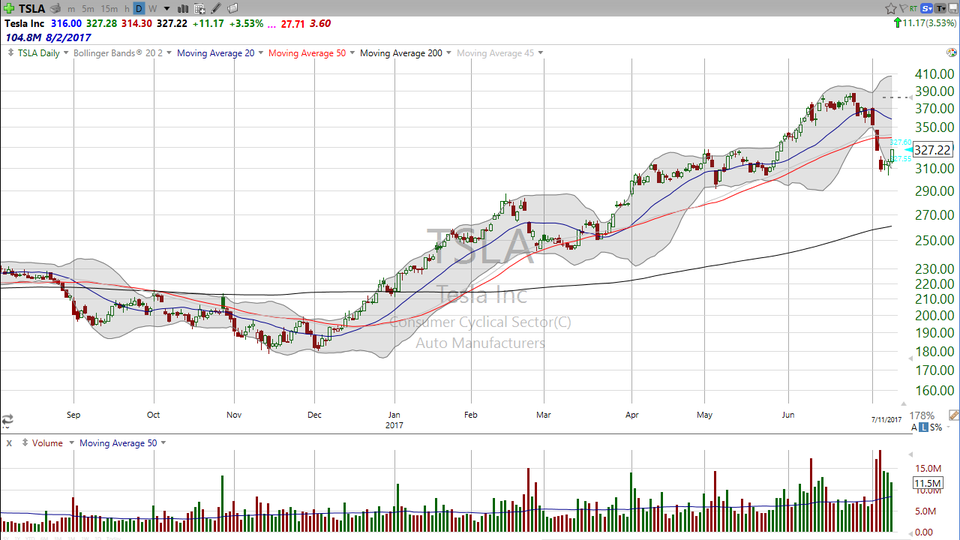Select the hourly 'h' timeframe

click(x=127, y=9)
